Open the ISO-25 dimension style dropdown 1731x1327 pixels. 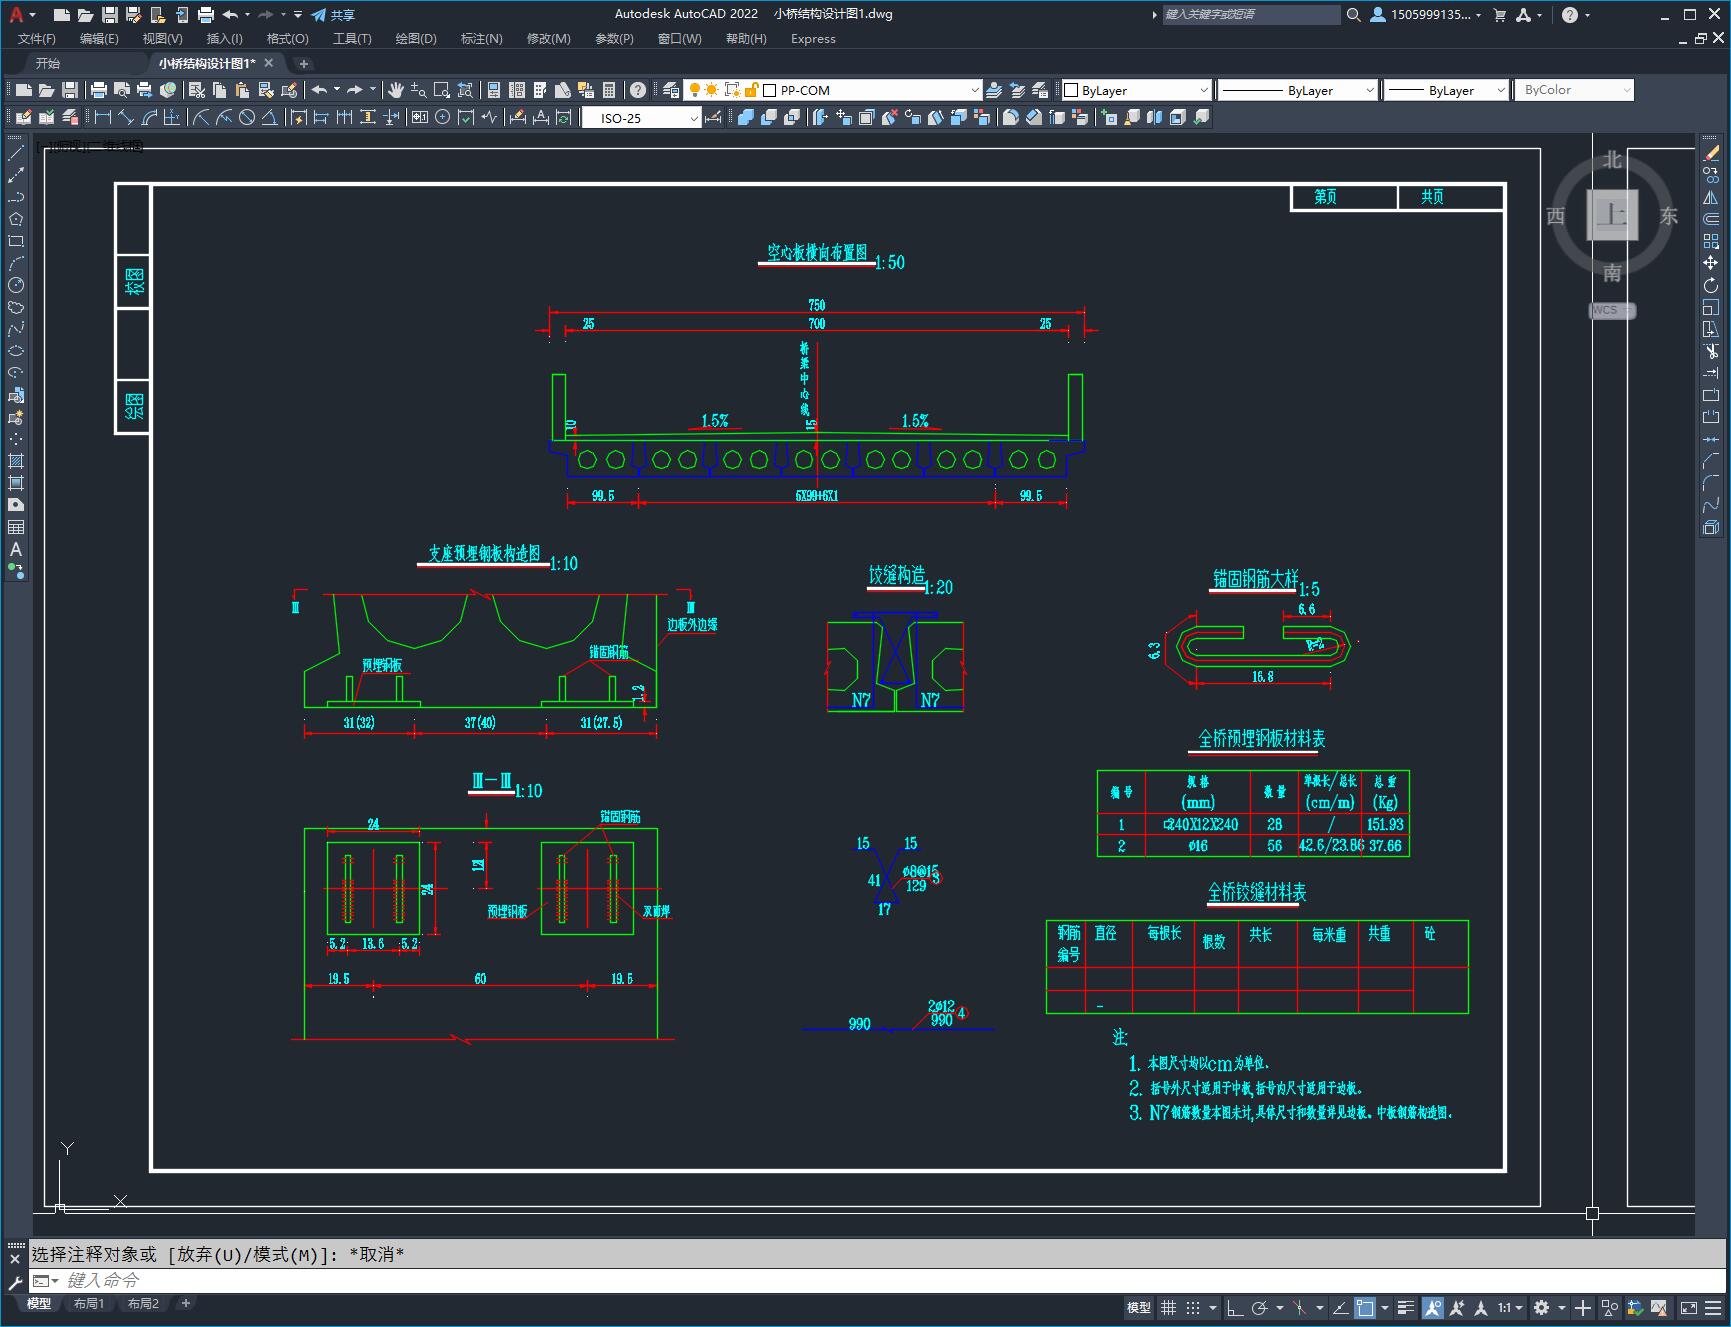coord(641,118)
